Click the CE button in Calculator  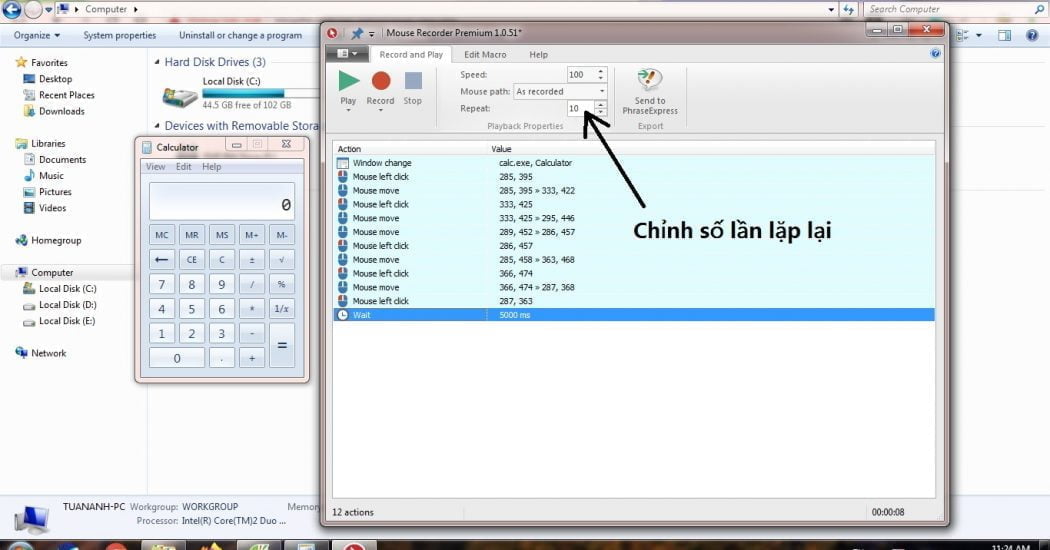(192, 260)
